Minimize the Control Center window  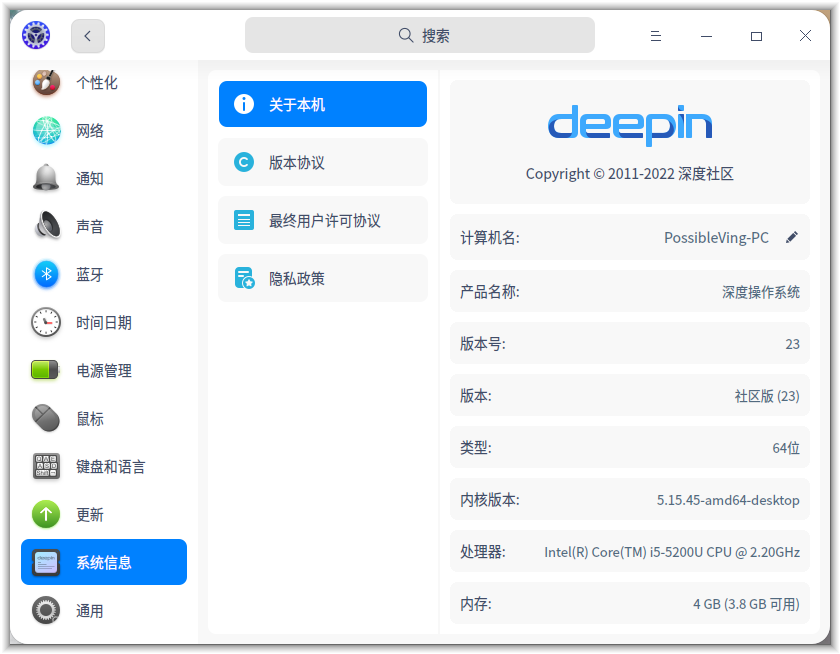point(707,36)
